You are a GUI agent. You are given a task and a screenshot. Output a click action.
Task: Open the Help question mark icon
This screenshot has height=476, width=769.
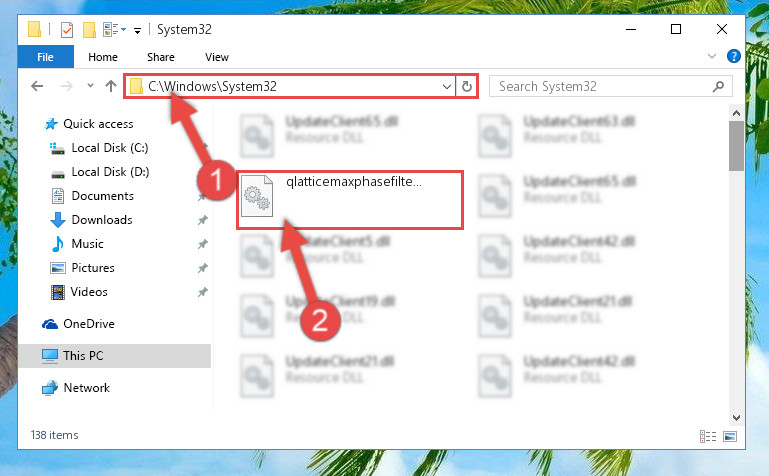pyautogui.click(x=733, y=56)
